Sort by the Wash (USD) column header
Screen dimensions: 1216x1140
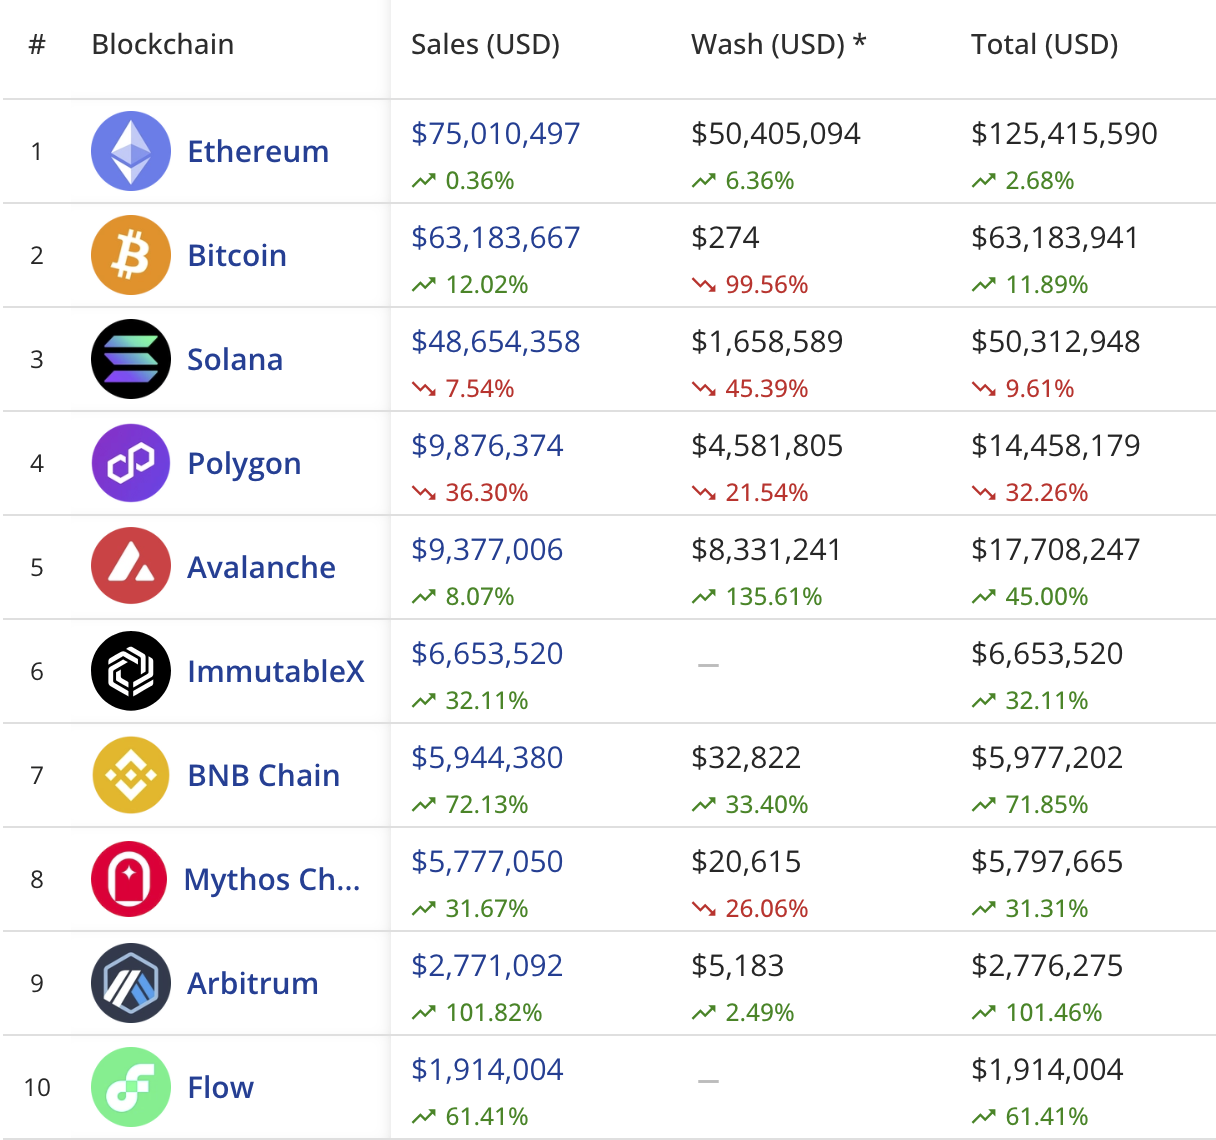(778, 44)
